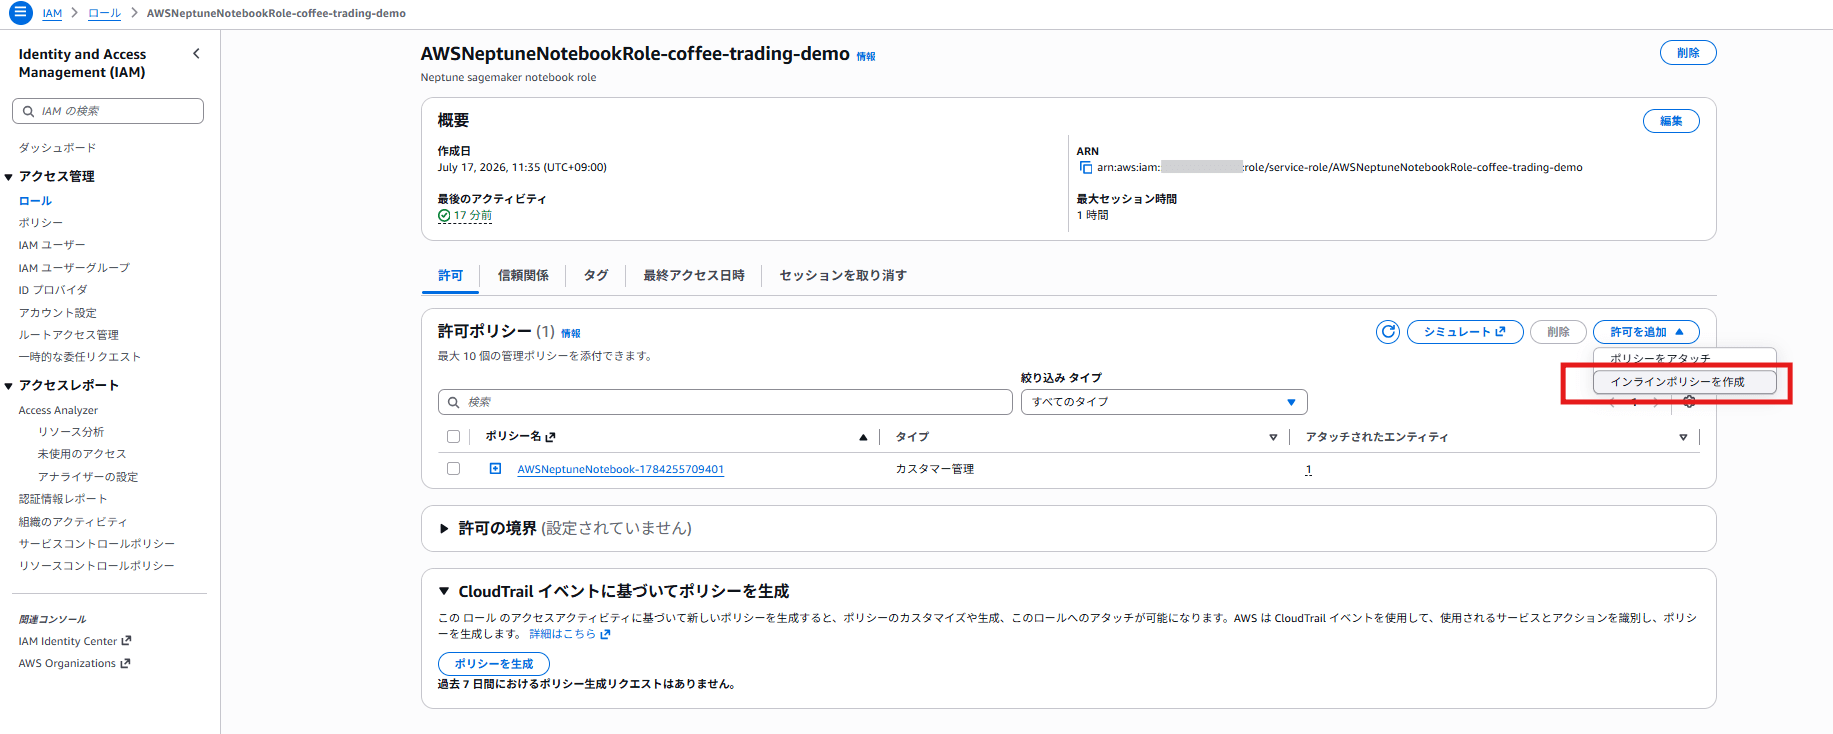Screen dimensions: 1833x734
Task: Click the 編集 button in summary
Action: tap(1671, 121)
